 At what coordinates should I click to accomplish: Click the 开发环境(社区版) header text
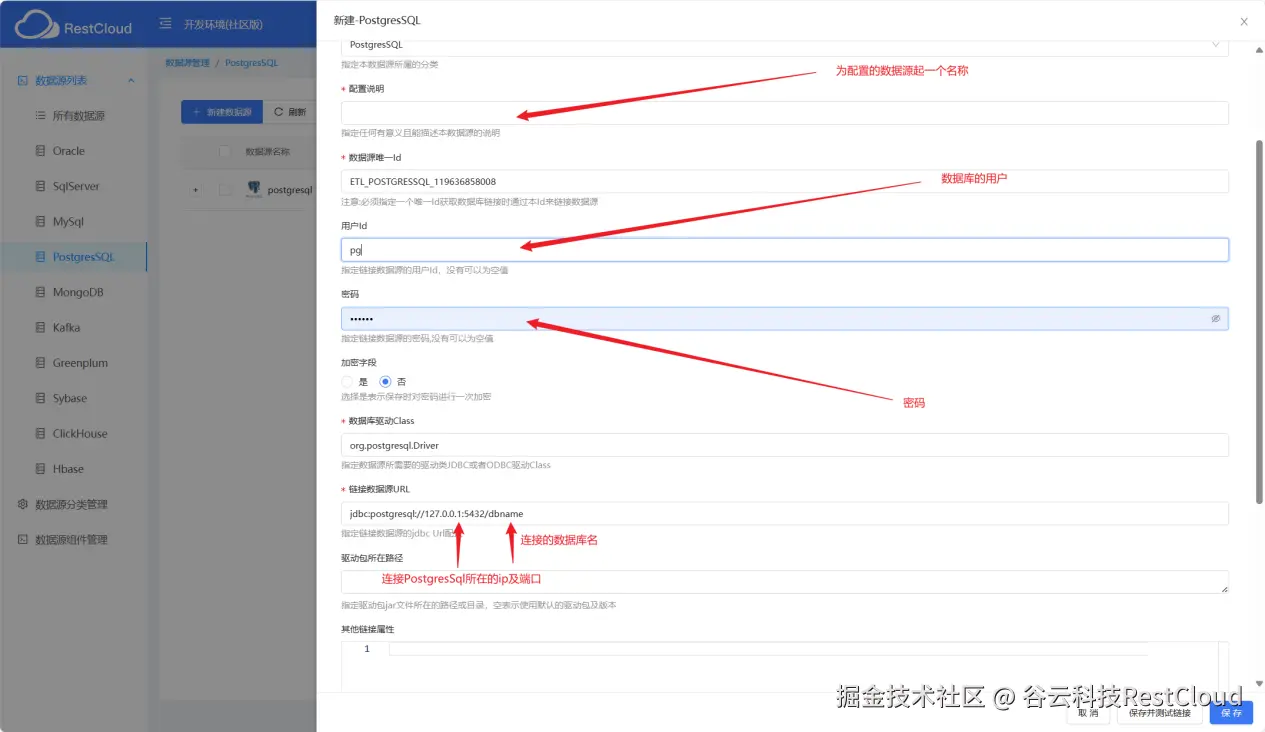225,25
